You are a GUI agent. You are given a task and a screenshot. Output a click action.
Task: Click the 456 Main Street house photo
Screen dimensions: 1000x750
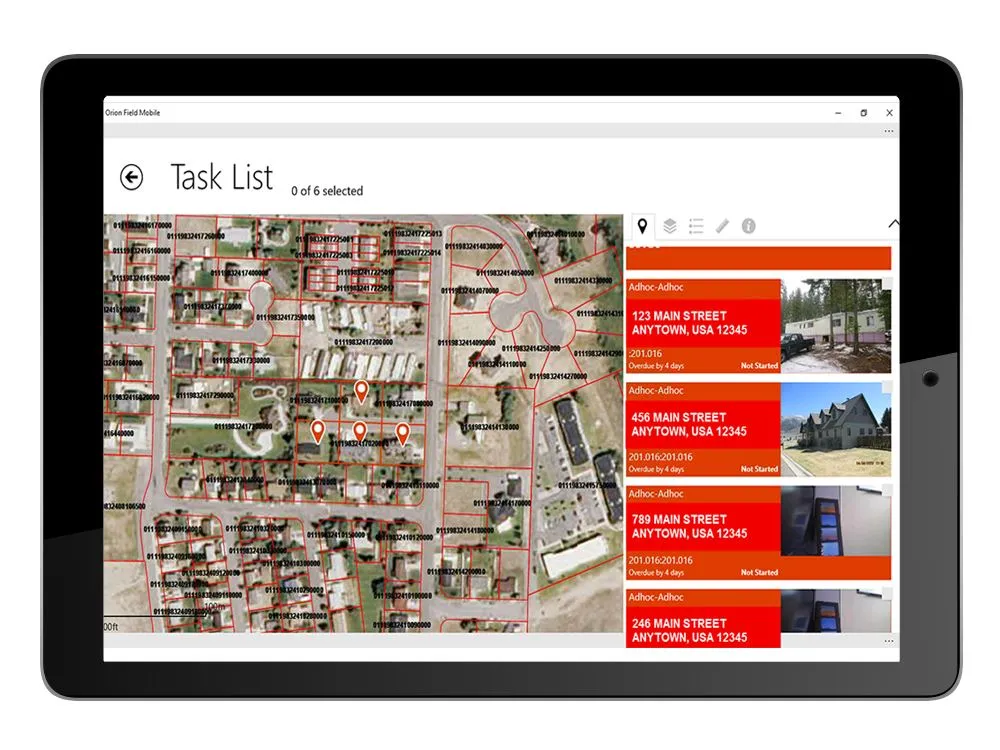(x=835, y=428)
